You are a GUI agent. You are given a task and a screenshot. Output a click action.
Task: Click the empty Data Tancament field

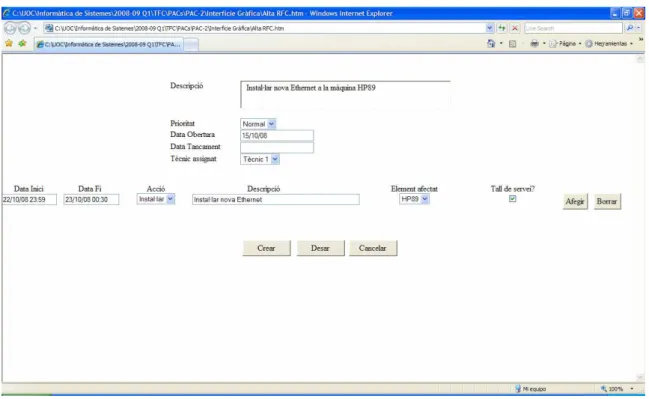277,147
